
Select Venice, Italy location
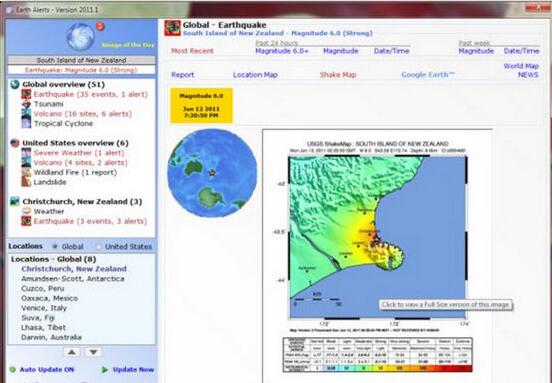tap(44, 308)
